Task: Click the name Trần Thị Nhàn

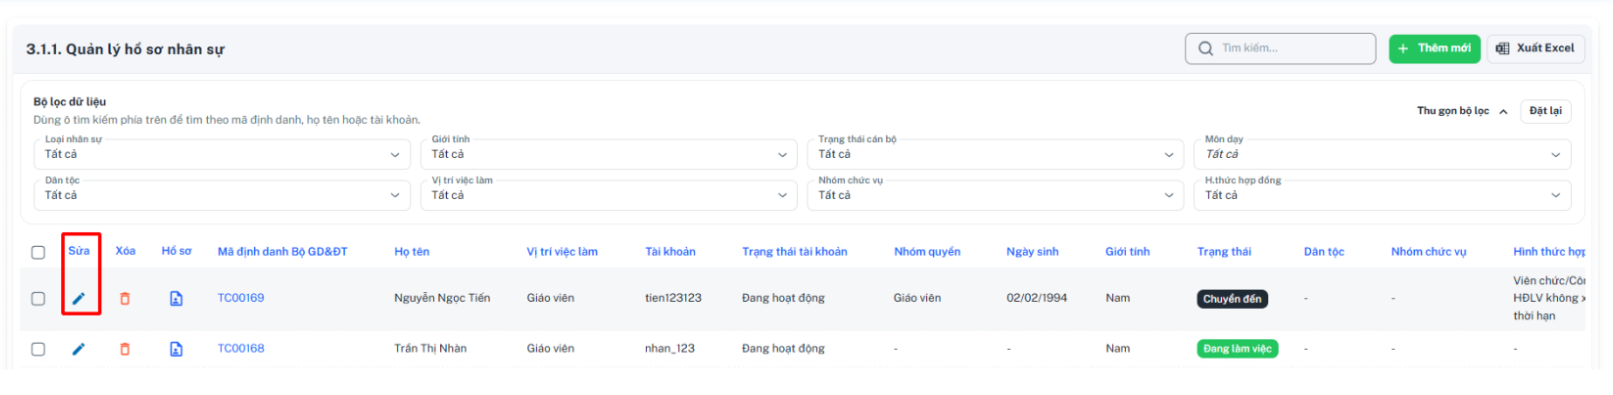Action: [x=430, y=349]
